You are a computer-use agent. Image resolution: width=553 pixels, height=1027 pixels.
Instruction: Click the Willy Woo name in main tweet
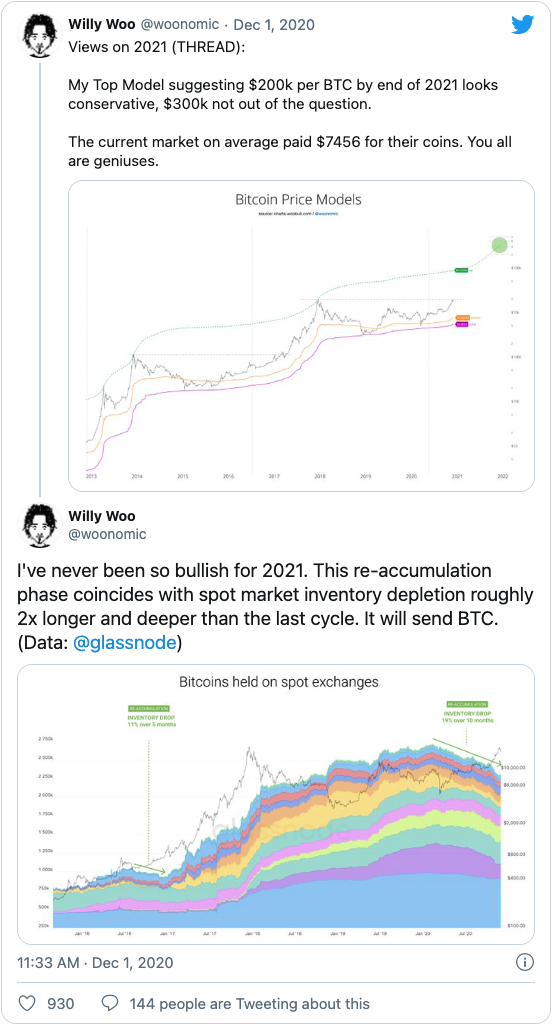[102, 516]
